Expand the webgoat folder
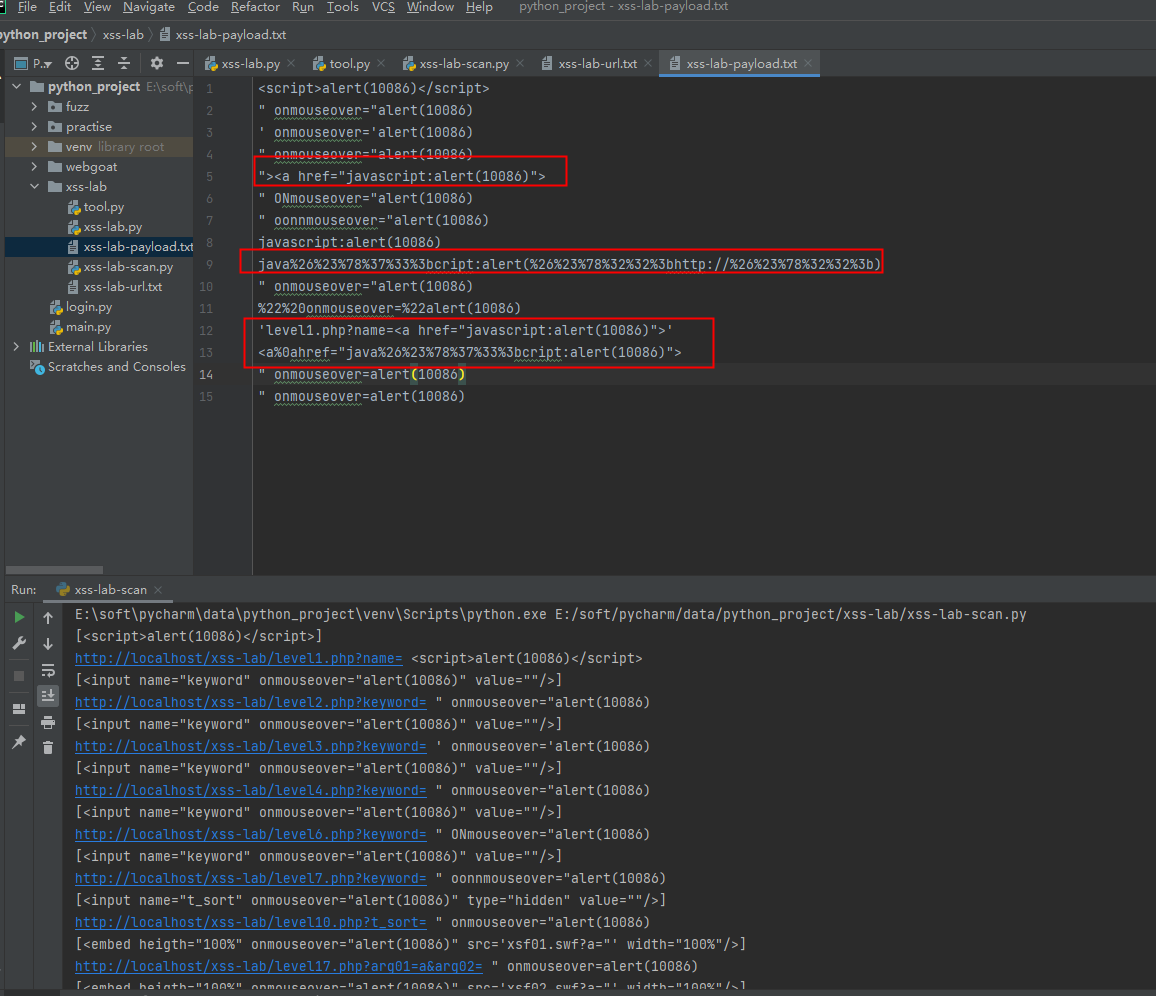This screenshot has height=996, width=1156. click(x=34, y=166)
